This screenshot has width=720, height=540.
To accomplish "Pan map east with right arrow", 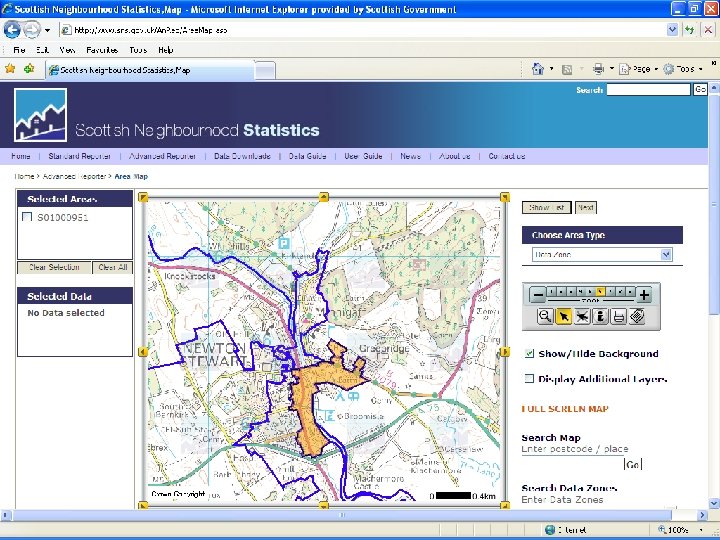I will pos(505,352).
